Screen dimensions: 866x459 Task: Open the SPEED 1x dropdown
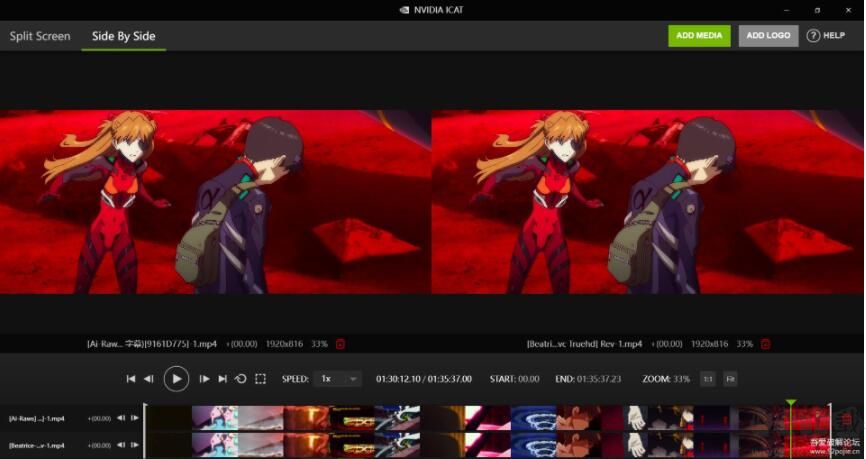tap(338, 379)
